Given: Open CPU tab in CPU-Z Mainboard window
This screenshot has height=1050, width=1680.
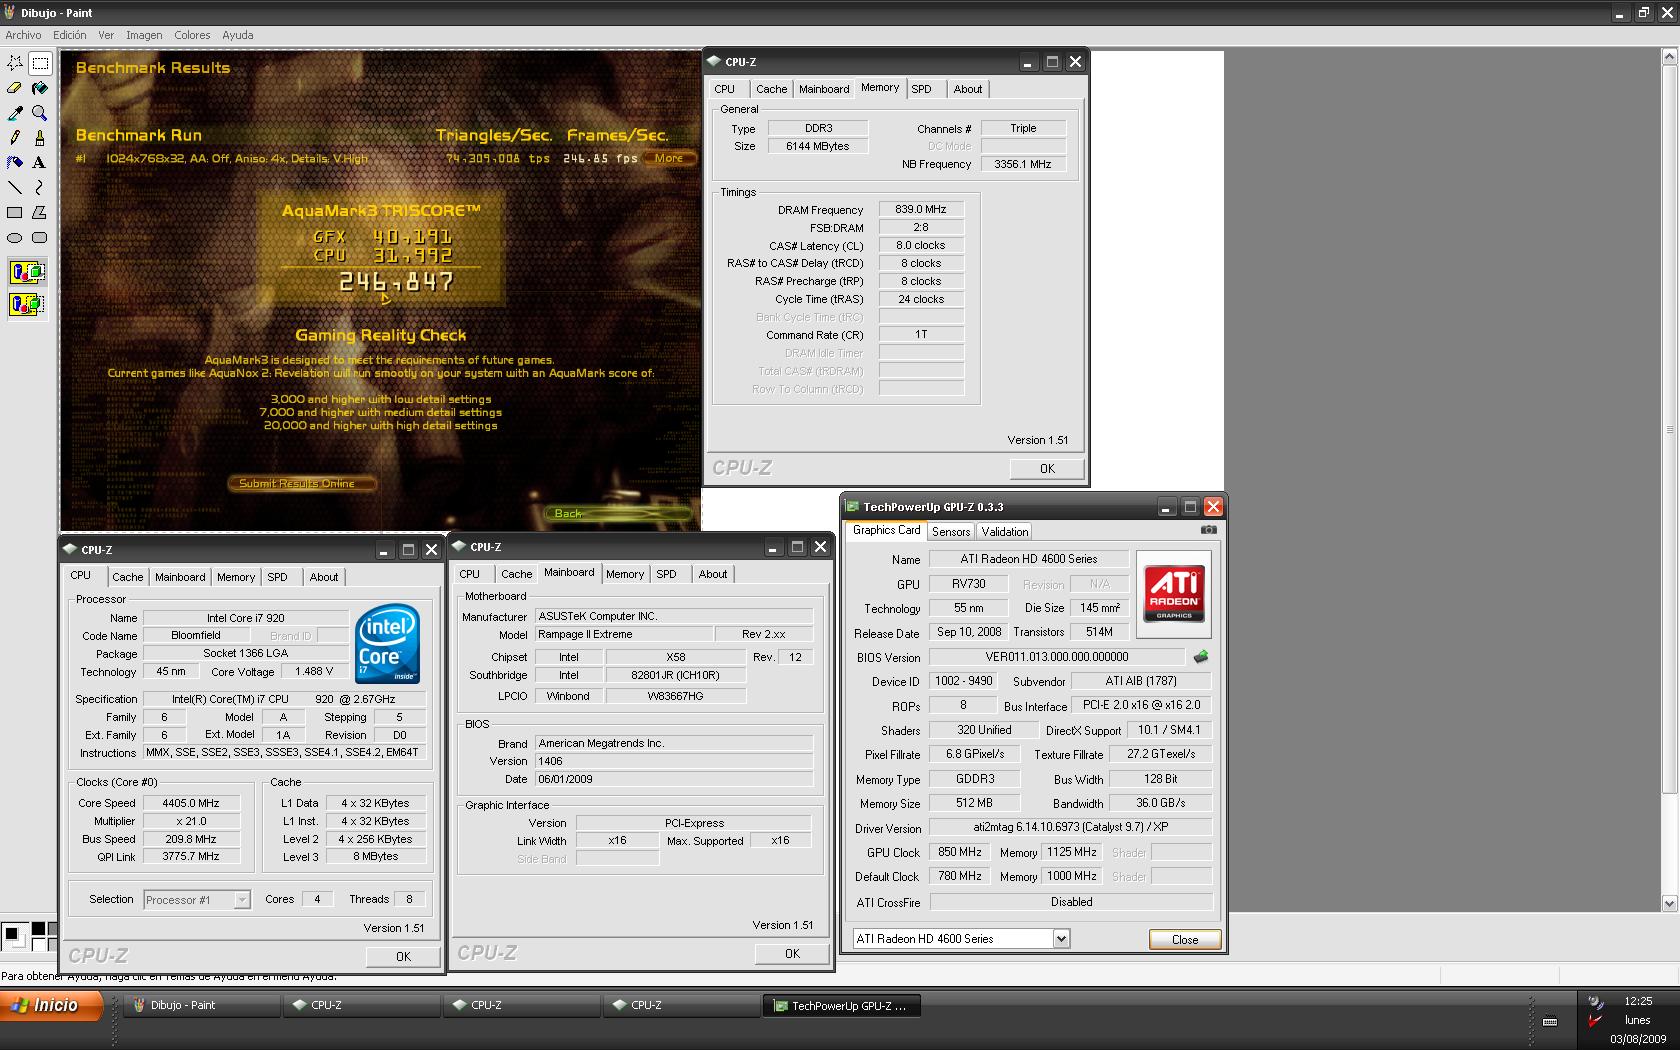Looking at the screenshot, I should [470, 574].
